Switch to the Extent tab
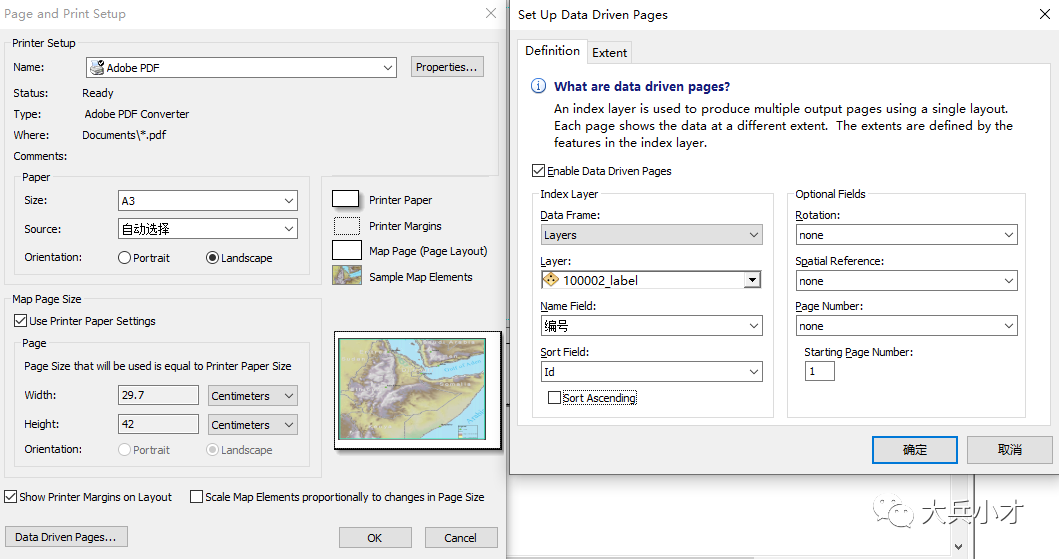 609,53
